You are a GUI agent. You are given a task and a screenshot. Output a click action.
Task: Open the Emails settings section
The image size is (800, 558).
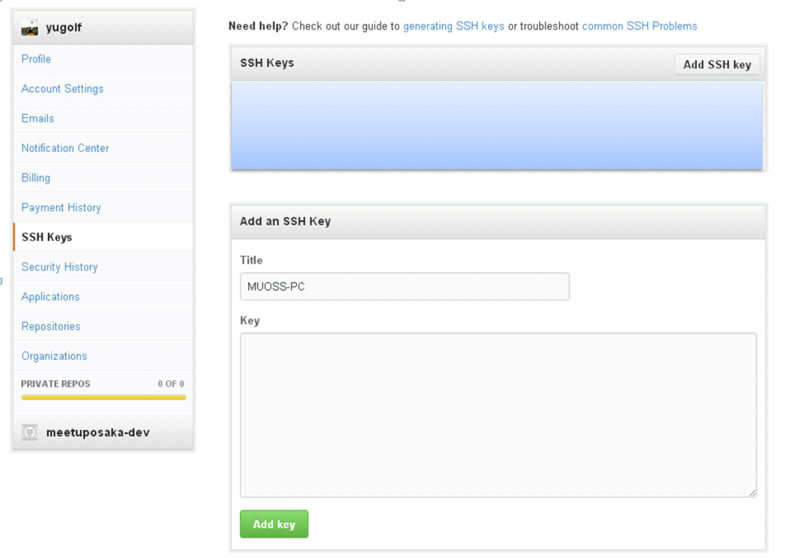[x=38, y=118]
